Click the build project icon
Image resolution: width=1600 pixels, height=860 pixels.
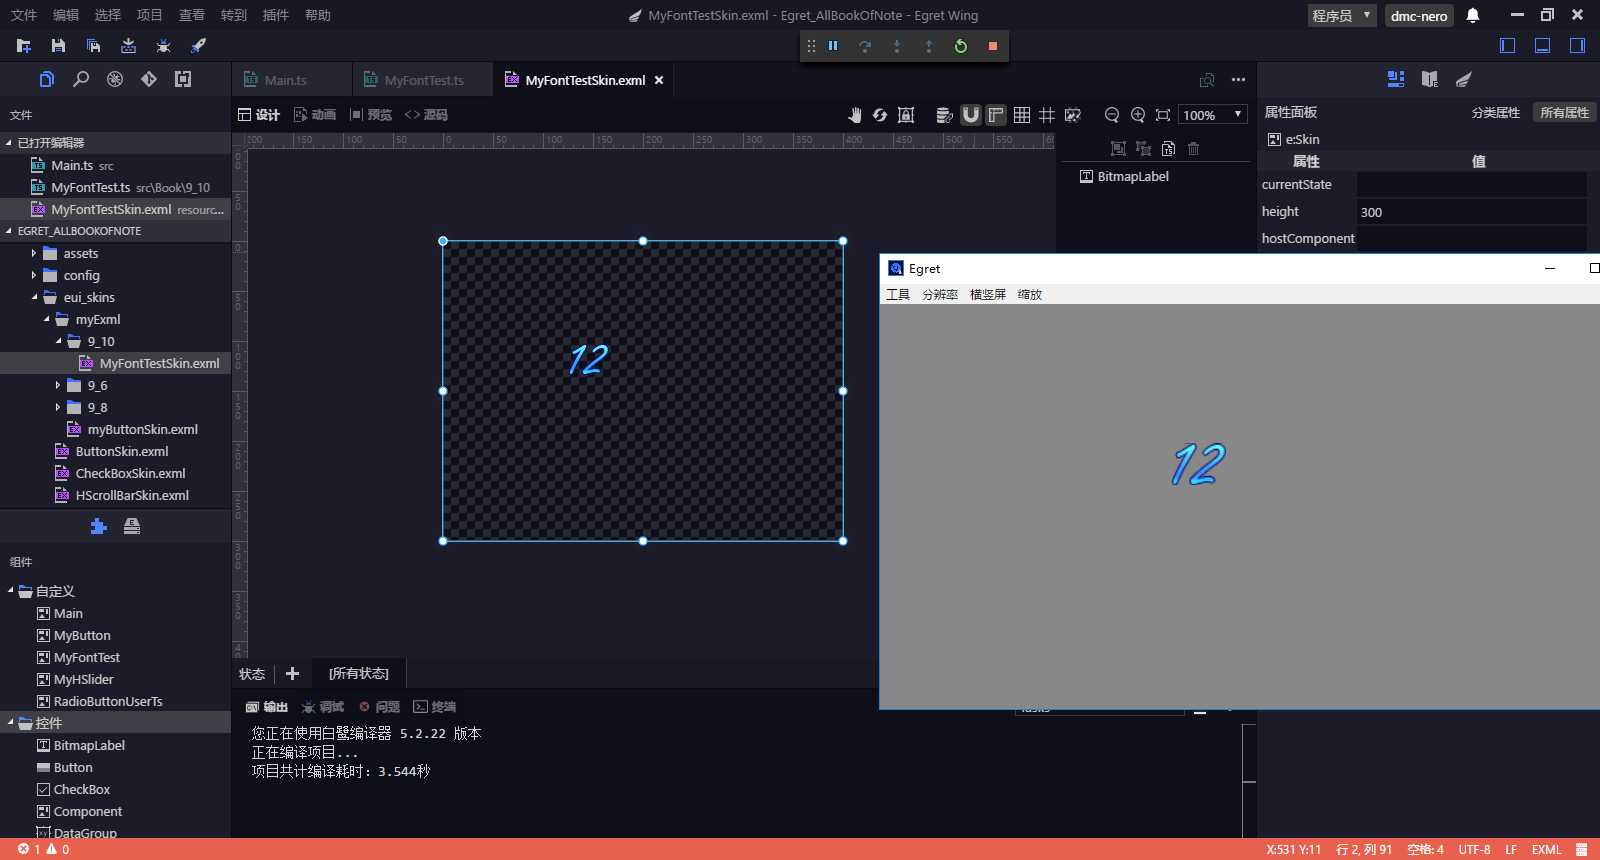coord(128,46)
